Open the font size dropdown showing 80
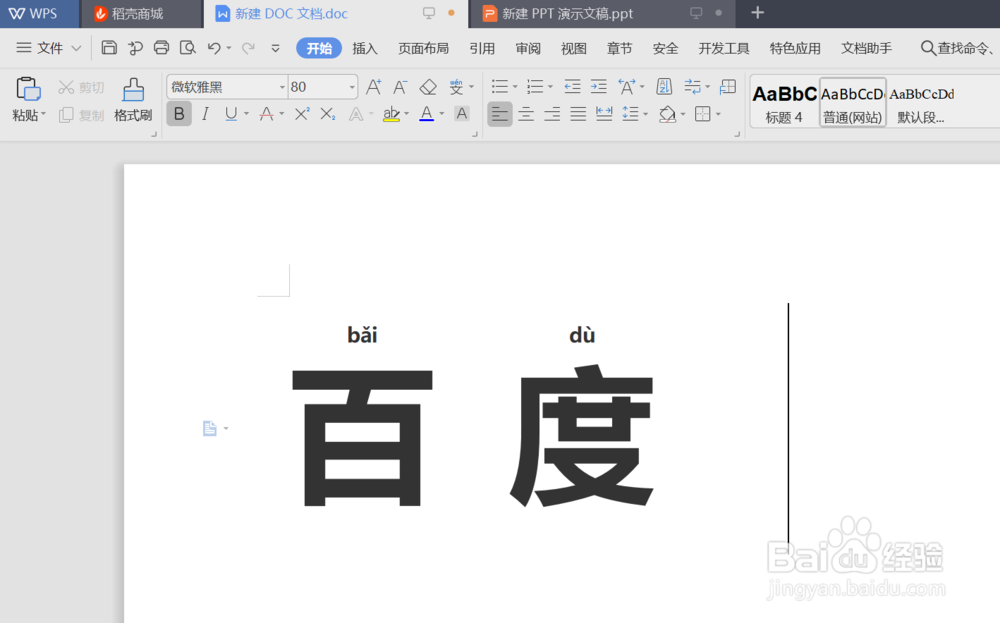Image resolution: width=1000 pixels, height=623 pixels. click(351, 87)
